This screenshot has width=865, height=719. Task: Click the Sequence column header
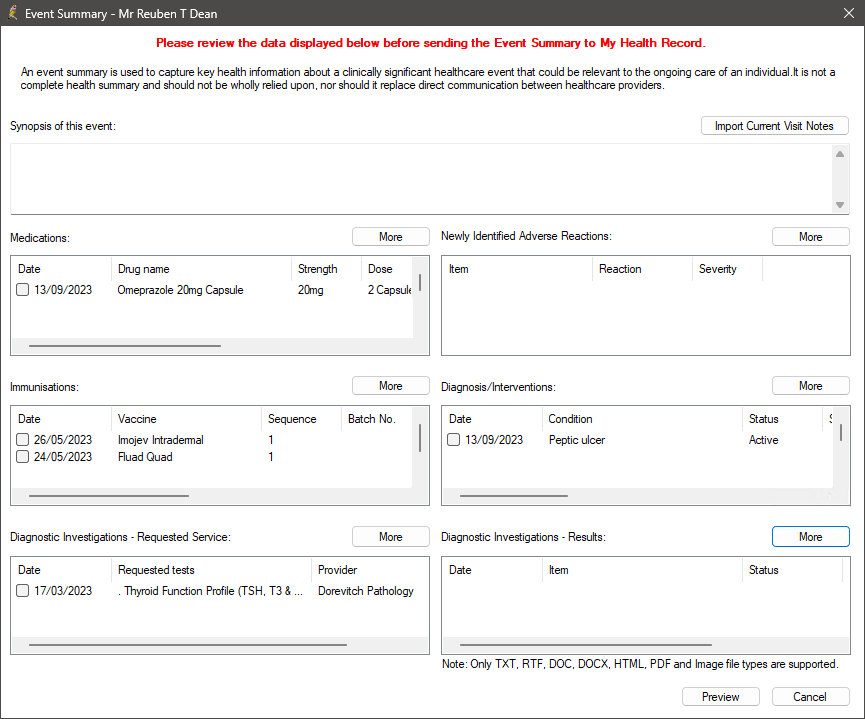point(301,419)
